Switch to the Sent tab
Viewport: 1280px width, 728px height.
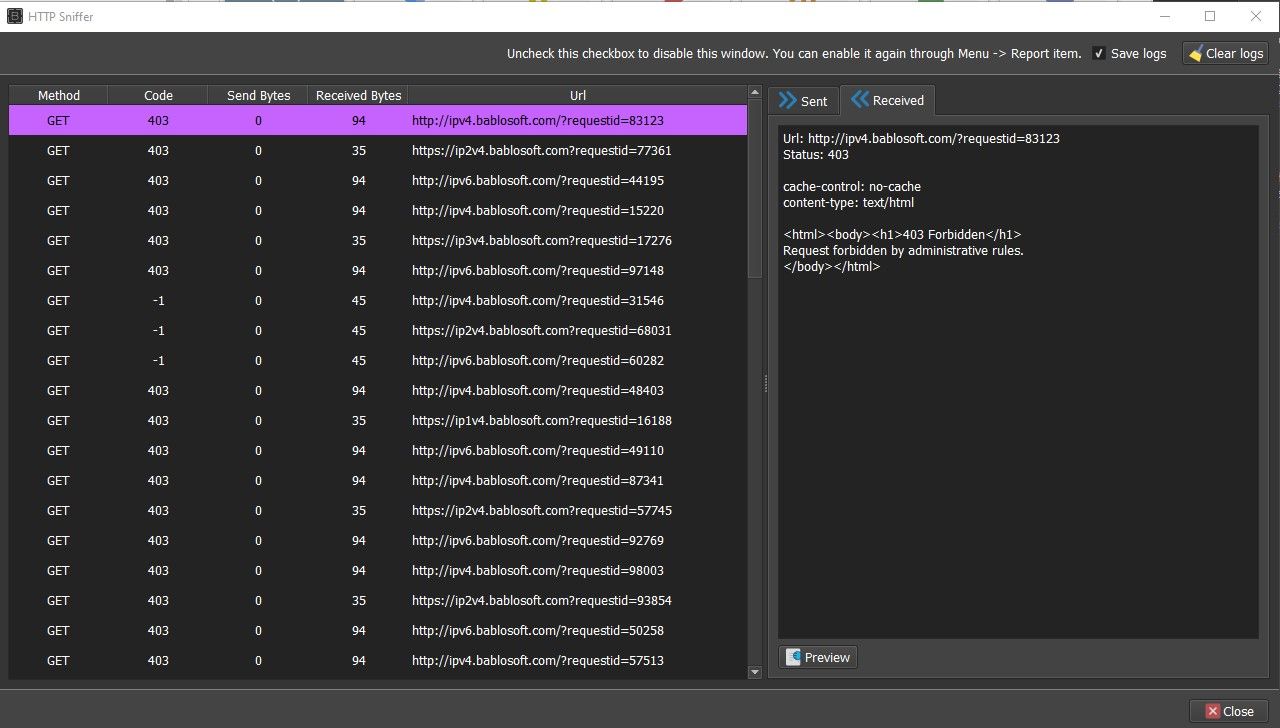pyautogui.click(x=805, y=100)
